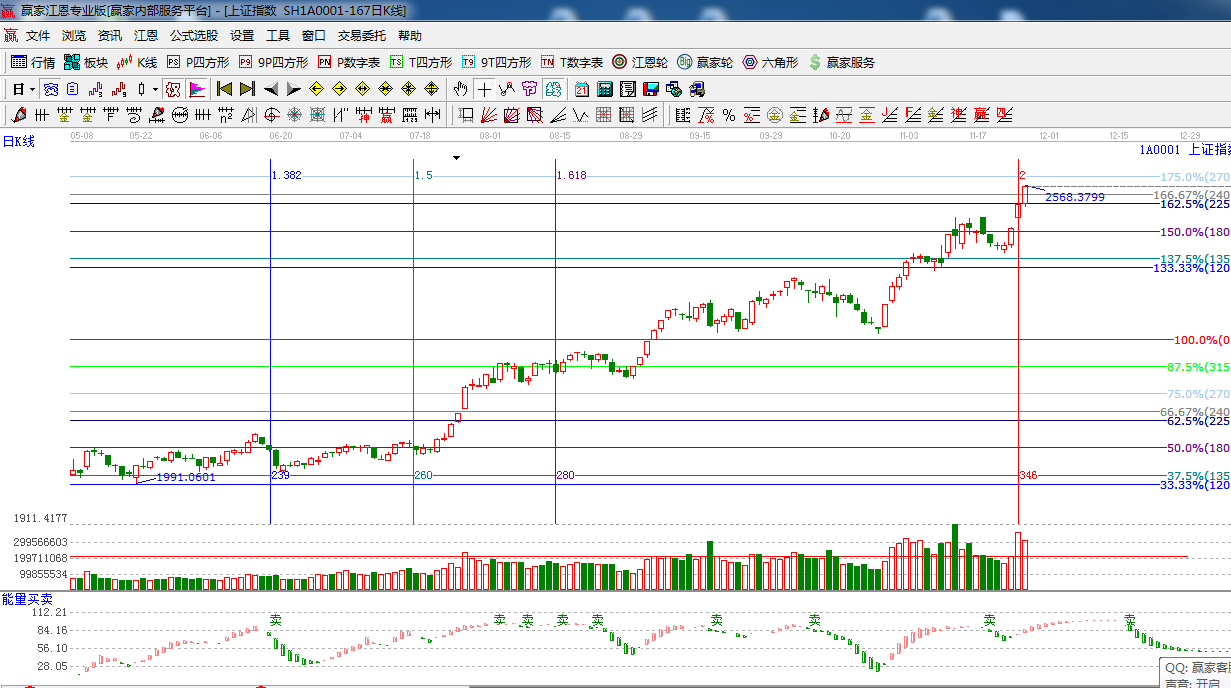The height and width of the screenshot is (688, 1231).
Task: Click the 日K线 chart label
Action: point(18,141)
